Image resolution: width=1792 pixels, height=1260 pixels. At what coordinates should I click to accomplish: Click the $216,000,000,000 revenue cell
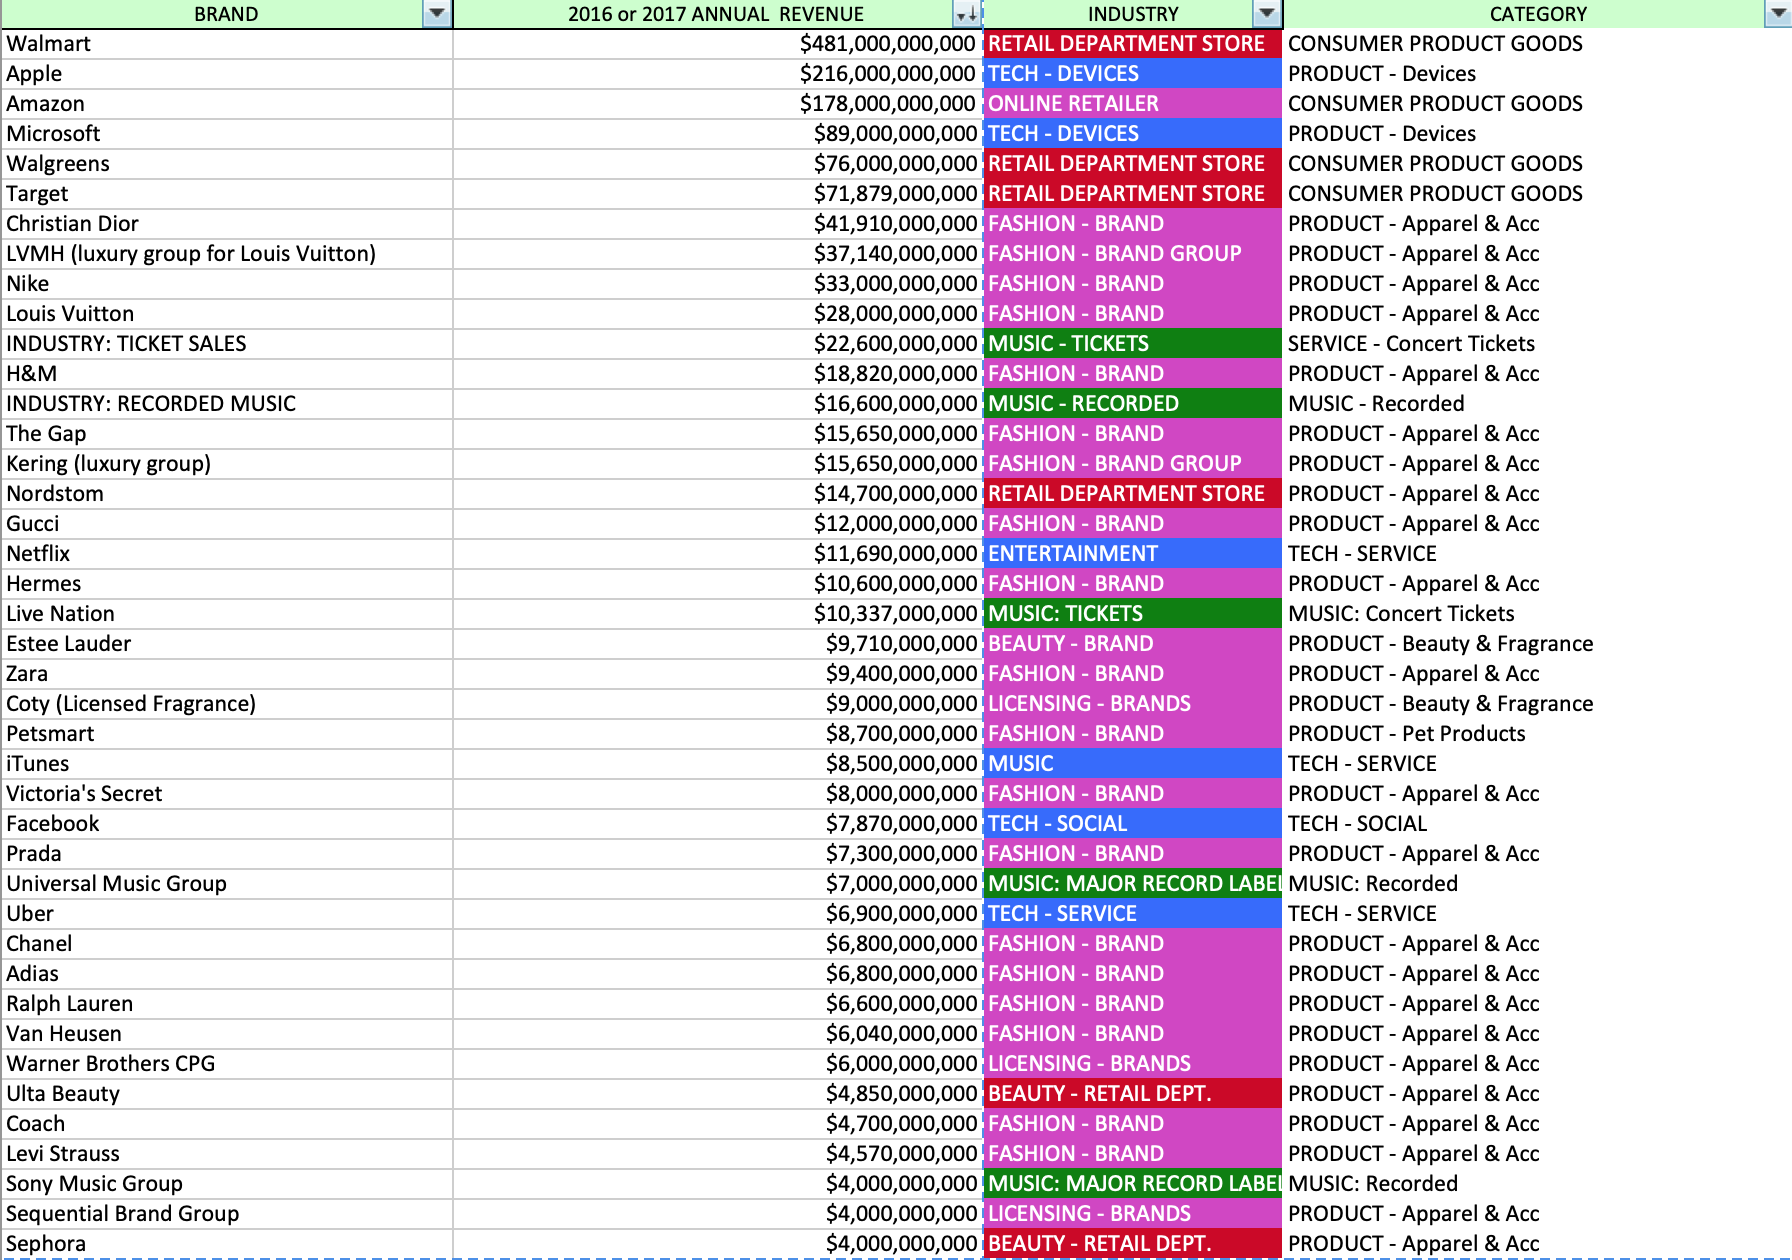pyautogui.click(x=718, y=74)
